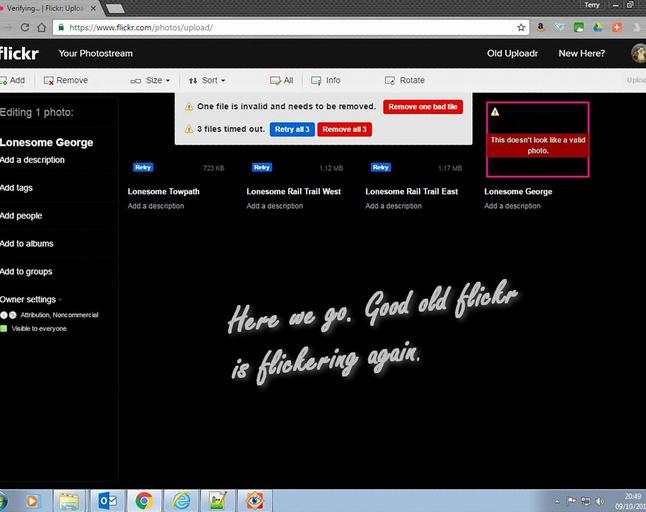Screen dimensions: 646x512
Task: Open Your Photostream menu item
Action: pyautogui.click(x=95, y=53)
